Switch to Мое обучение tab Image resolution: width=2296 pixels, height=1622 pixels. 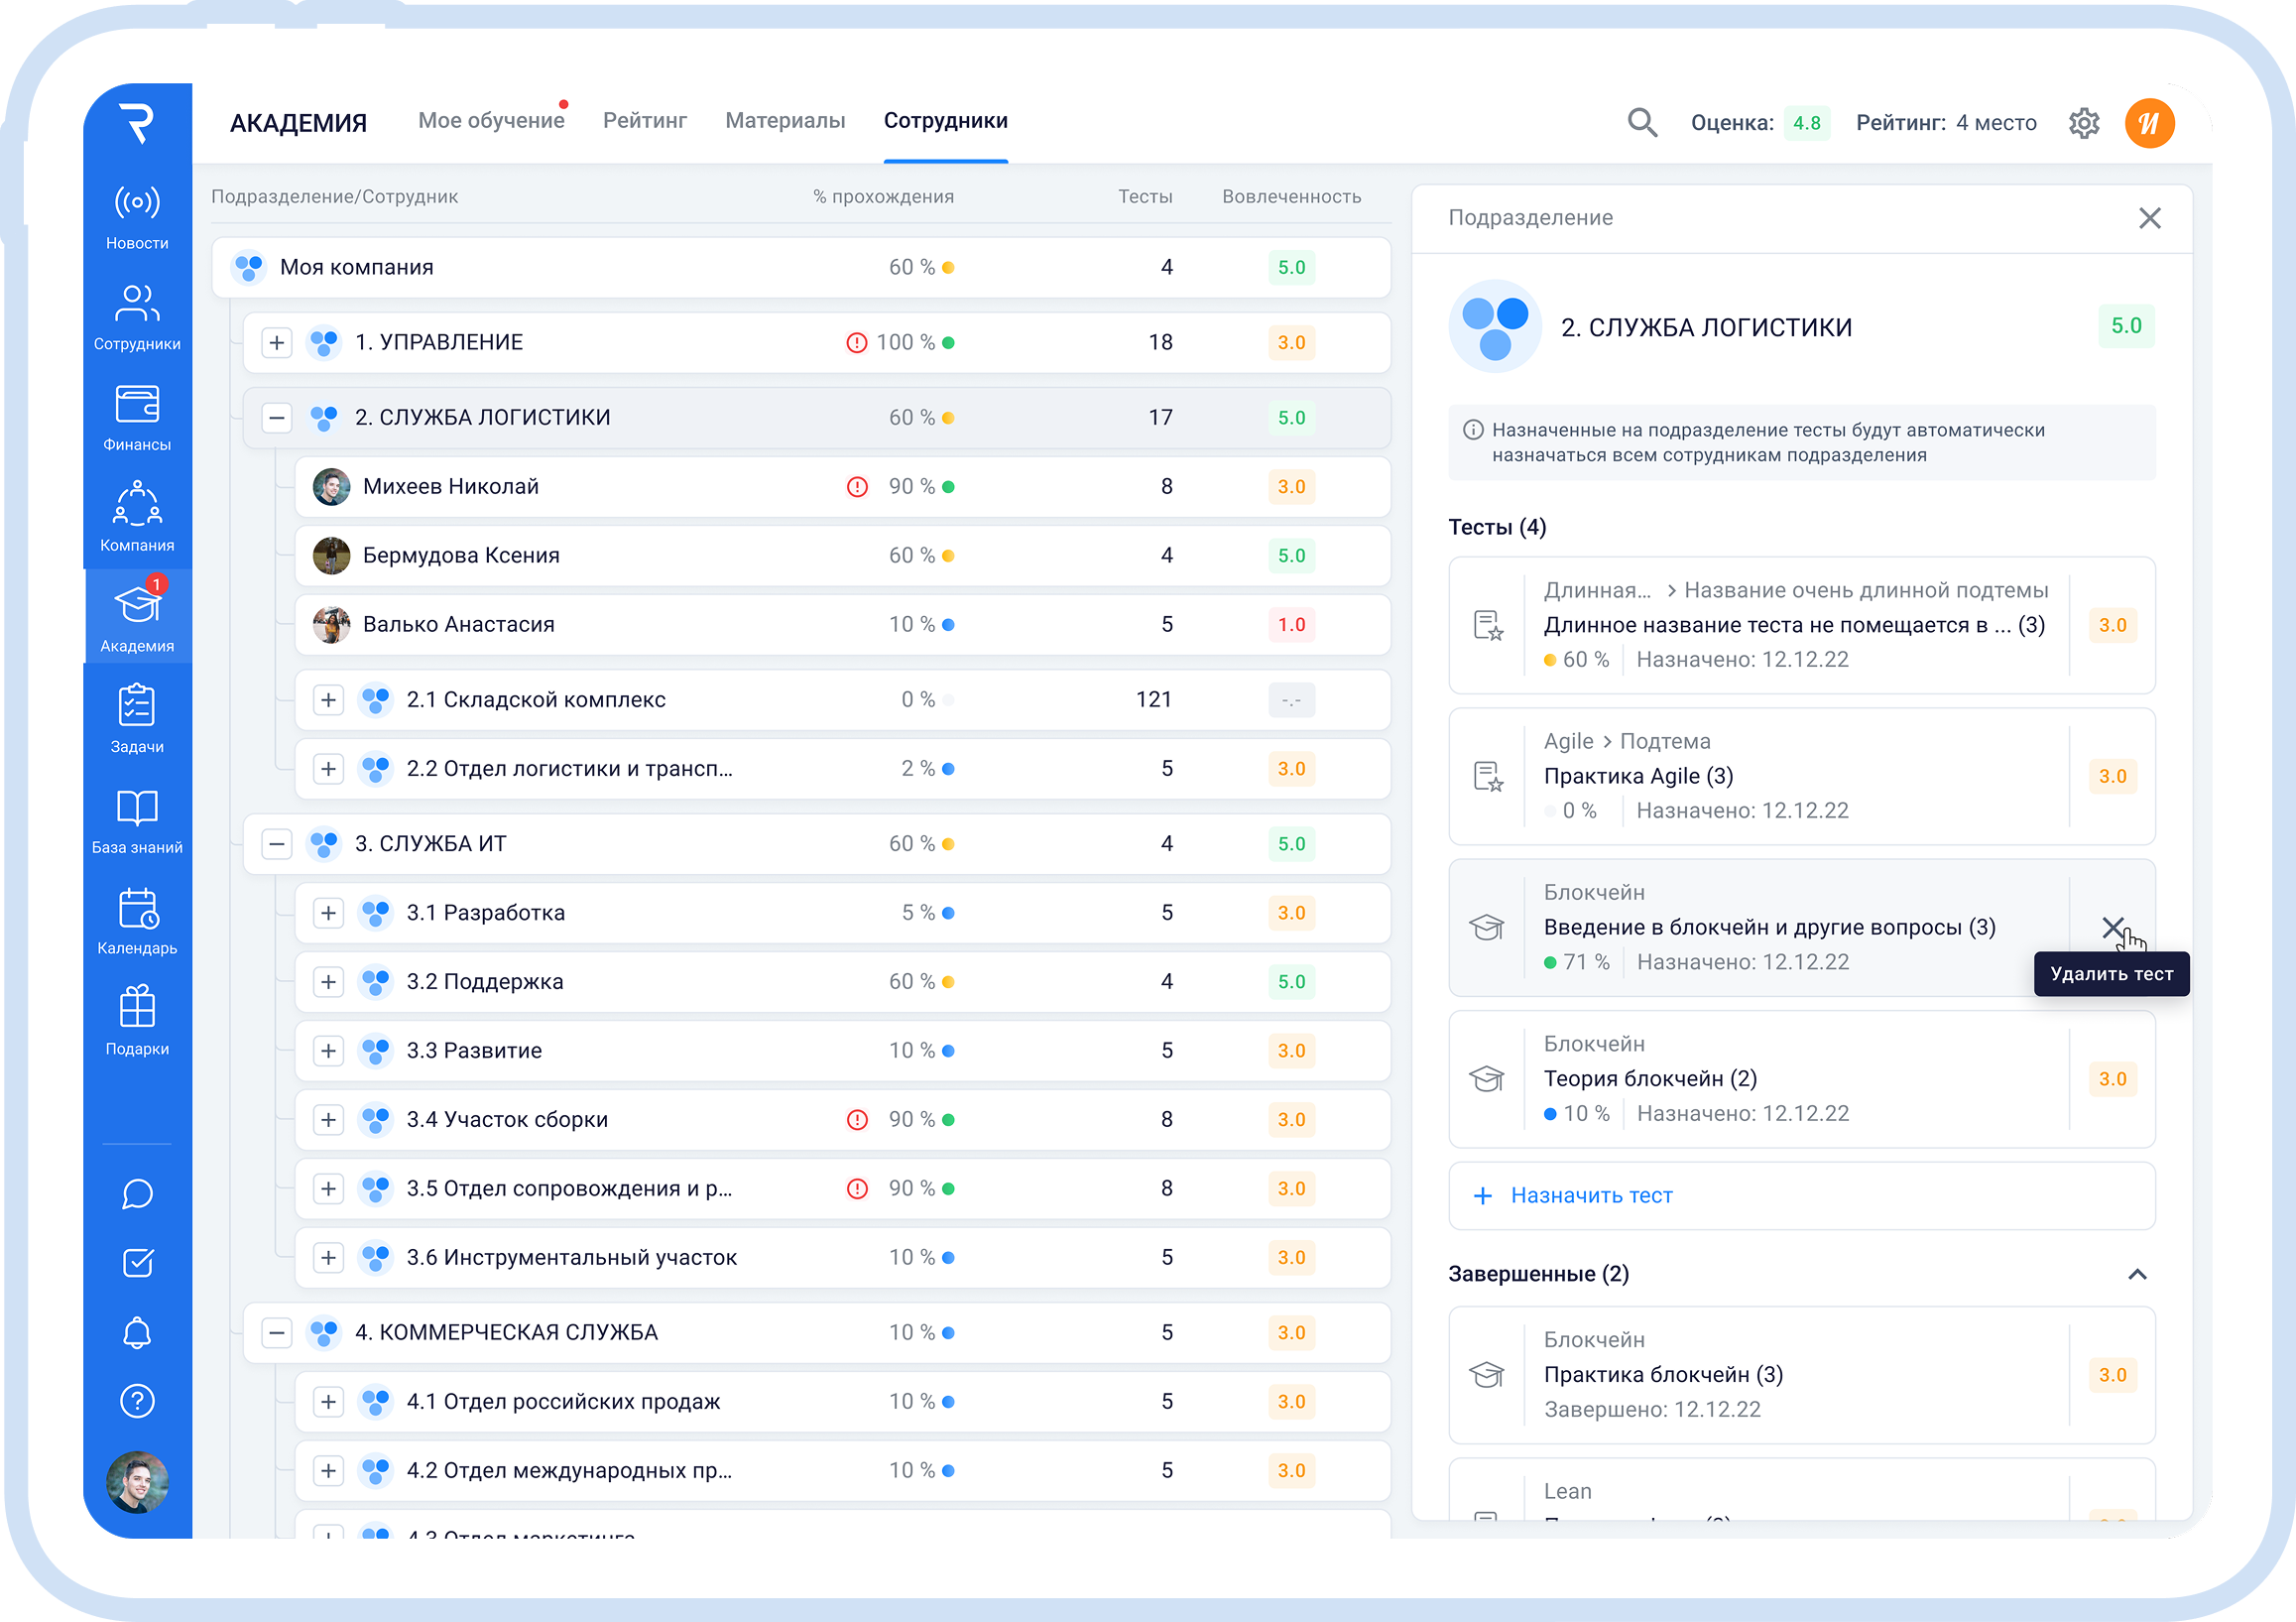coord(491,121)
